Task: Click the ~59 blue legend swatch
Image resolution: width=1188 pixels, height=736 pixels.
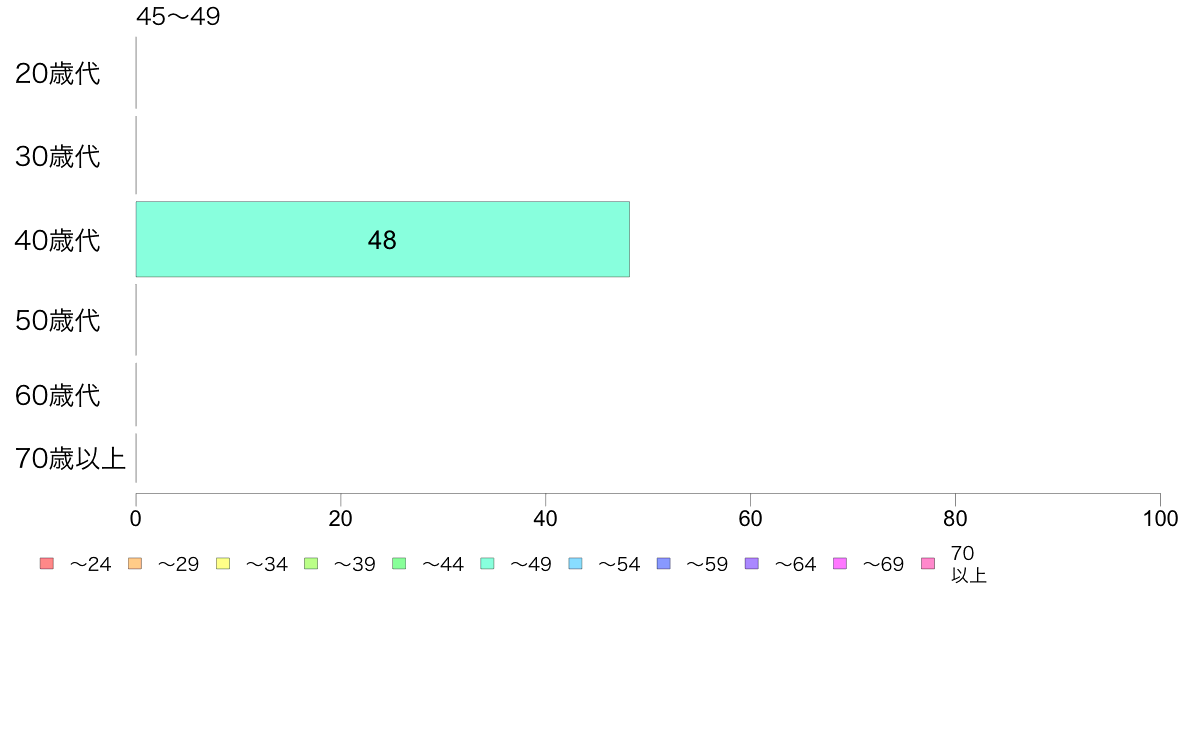Action: coord(664,563)
